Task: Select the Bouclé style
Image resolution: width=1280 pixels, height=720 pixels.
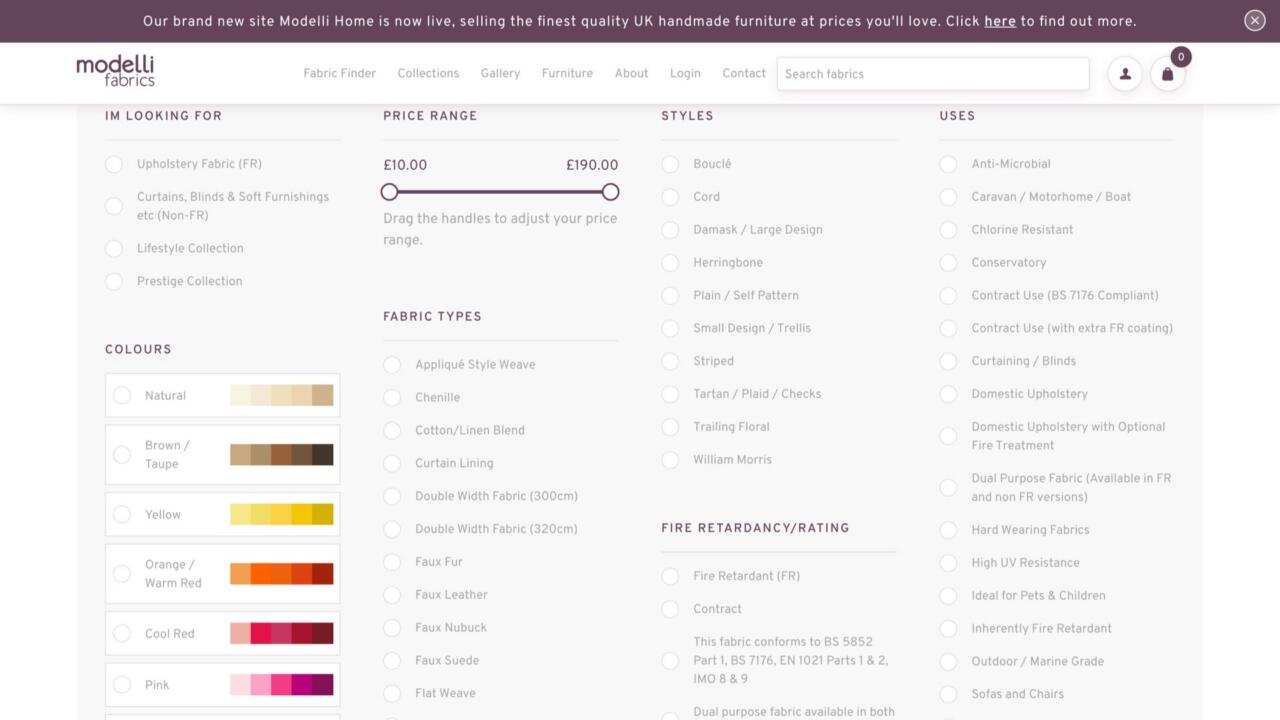Action: [670, 164]
